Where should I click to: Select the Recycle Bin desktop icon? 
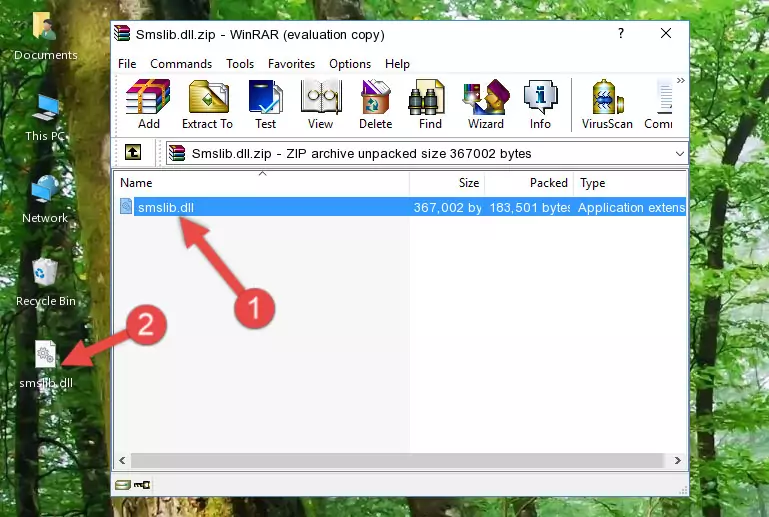tap(46, 283)
